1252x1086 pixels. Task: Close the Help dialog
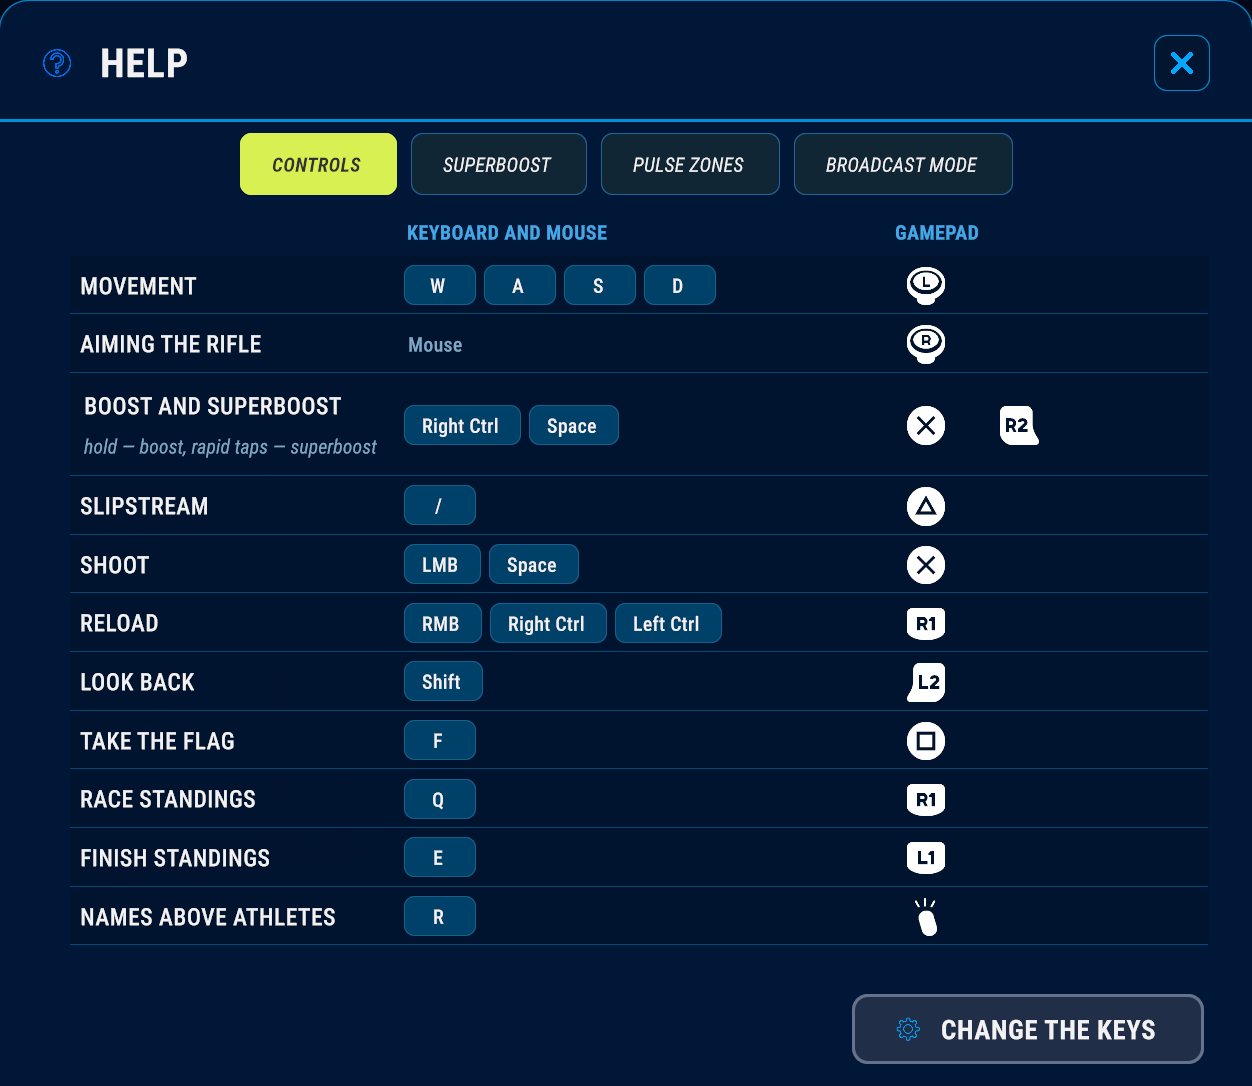pos(1182,63)
